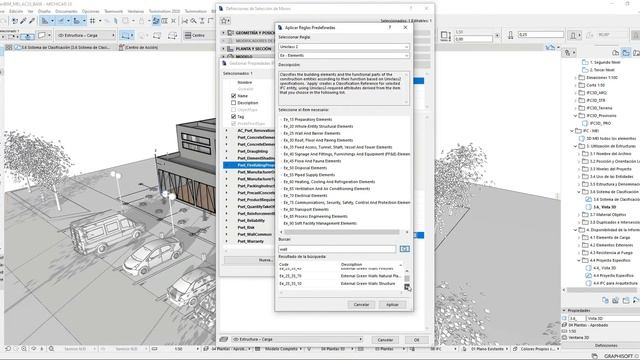640x360 pixels.
Task: Click the Centro anchor icon in info box
Action: pyautogui.click(x=188, y=36)
